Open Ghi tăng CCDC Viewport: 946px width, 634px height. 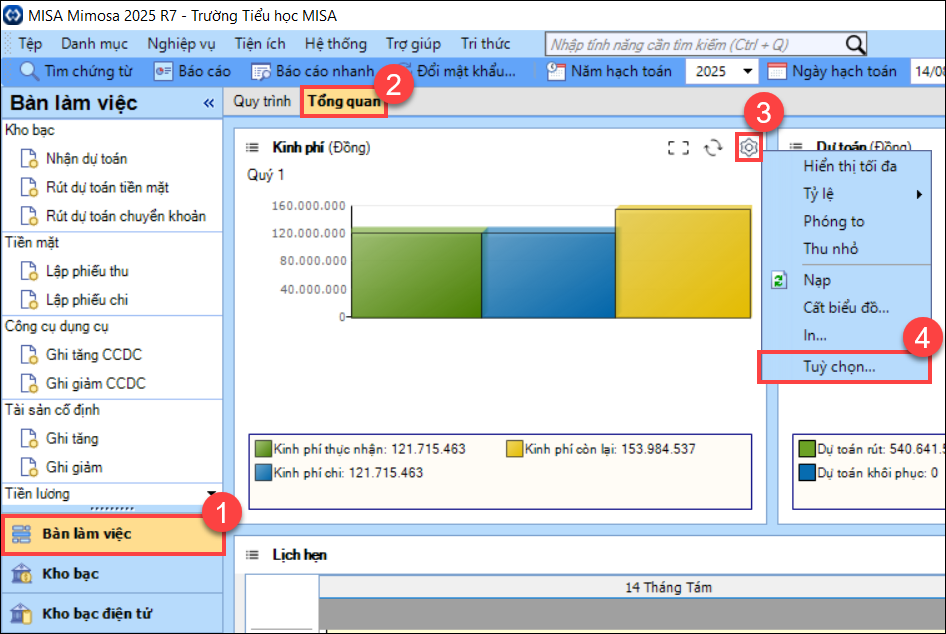click(81, 355)
